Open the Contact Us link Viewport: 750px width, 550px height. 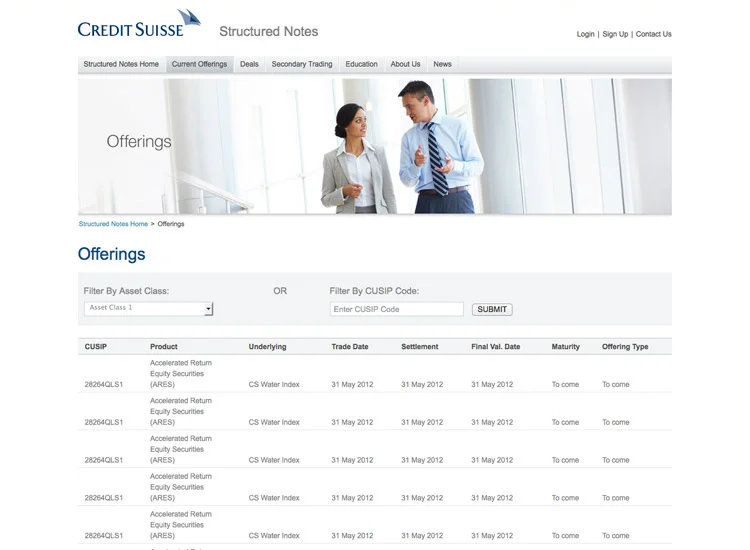pos(653,34)
